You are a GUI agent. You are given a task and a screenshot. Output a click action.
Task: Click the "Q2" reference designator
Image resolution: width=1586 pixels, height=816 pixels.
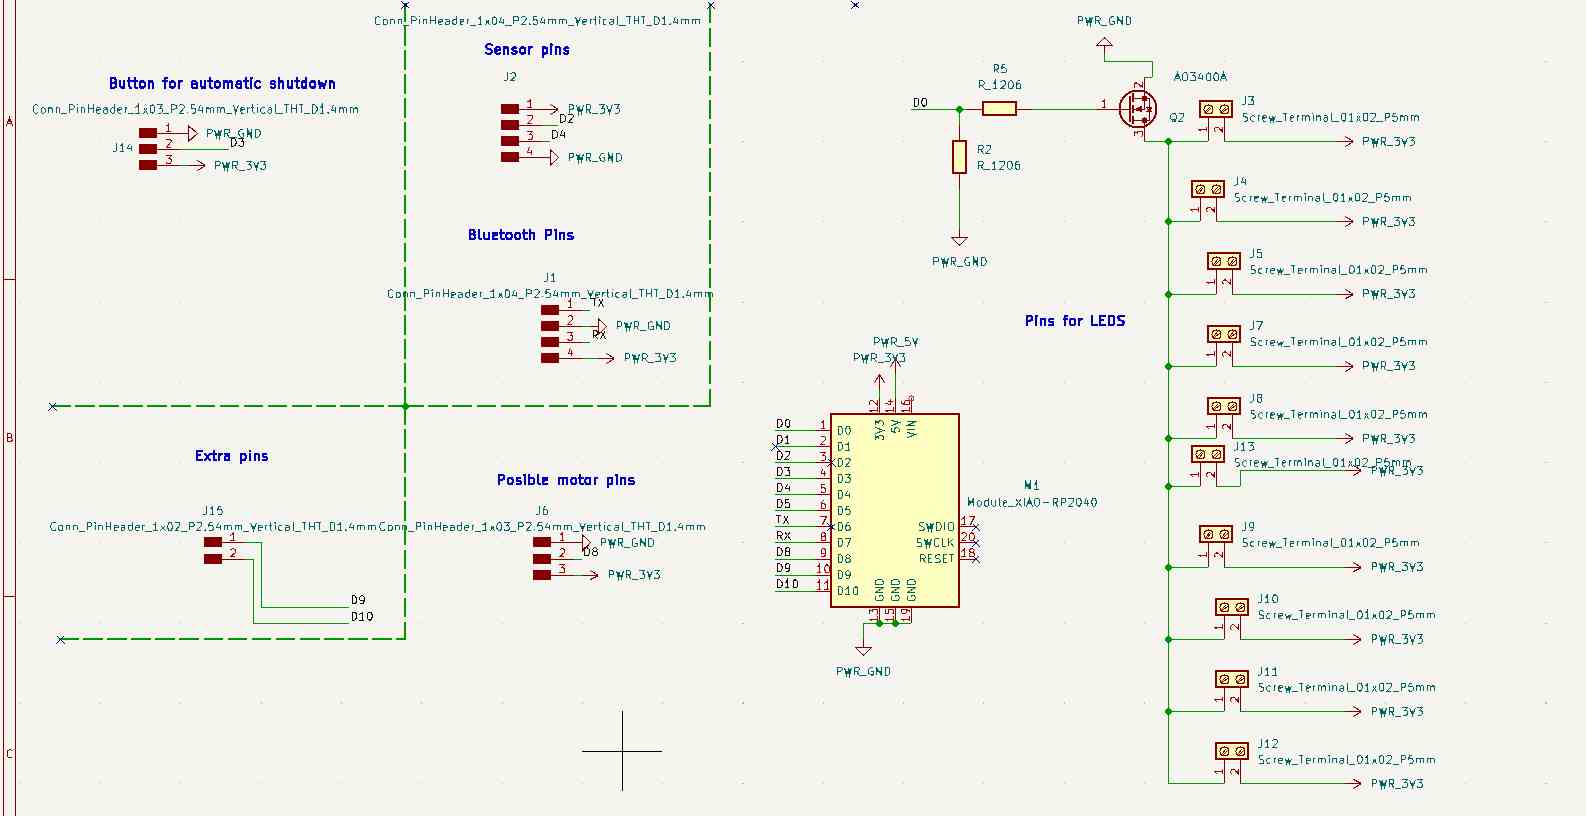click(x=1177, y=117)
